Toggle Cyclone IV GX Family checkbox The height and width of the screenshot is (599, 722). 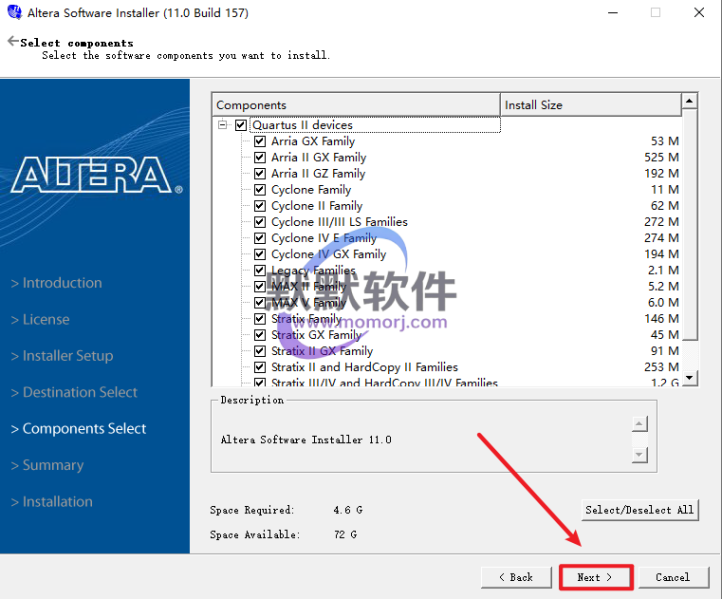[260, 254]
